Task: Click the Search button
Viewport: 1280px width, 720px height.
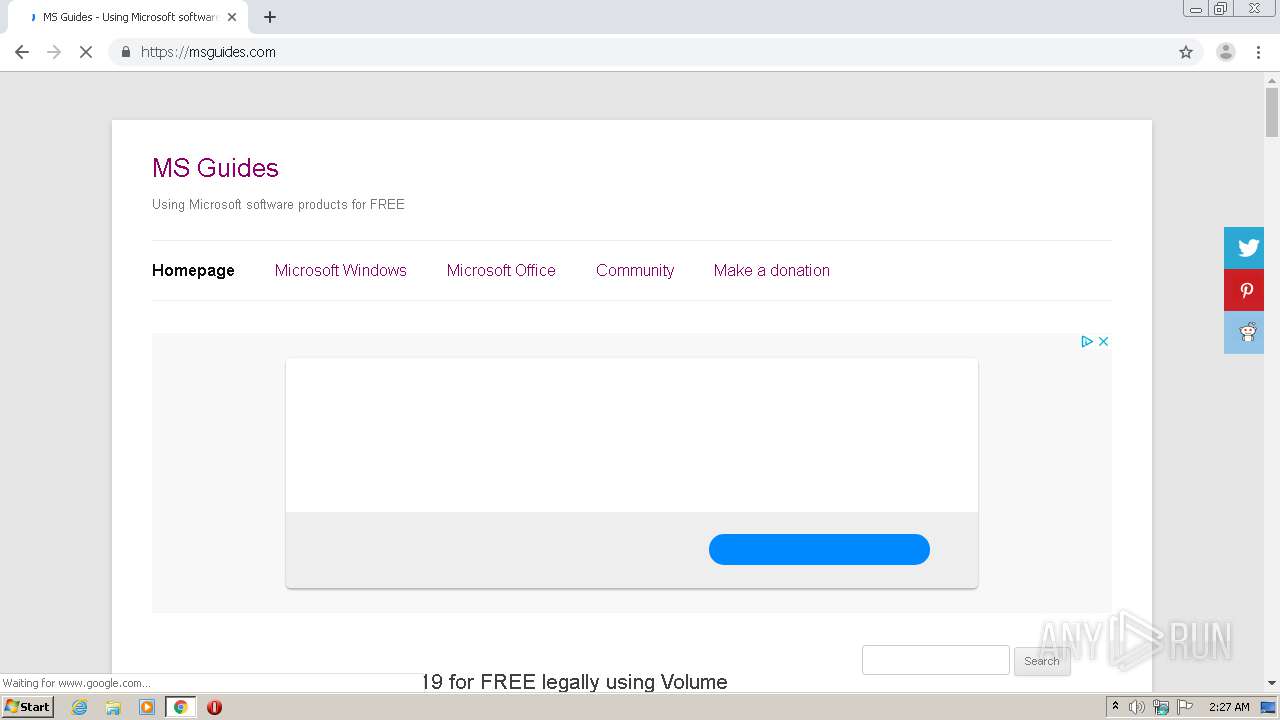Action: tap(1042, 661)
